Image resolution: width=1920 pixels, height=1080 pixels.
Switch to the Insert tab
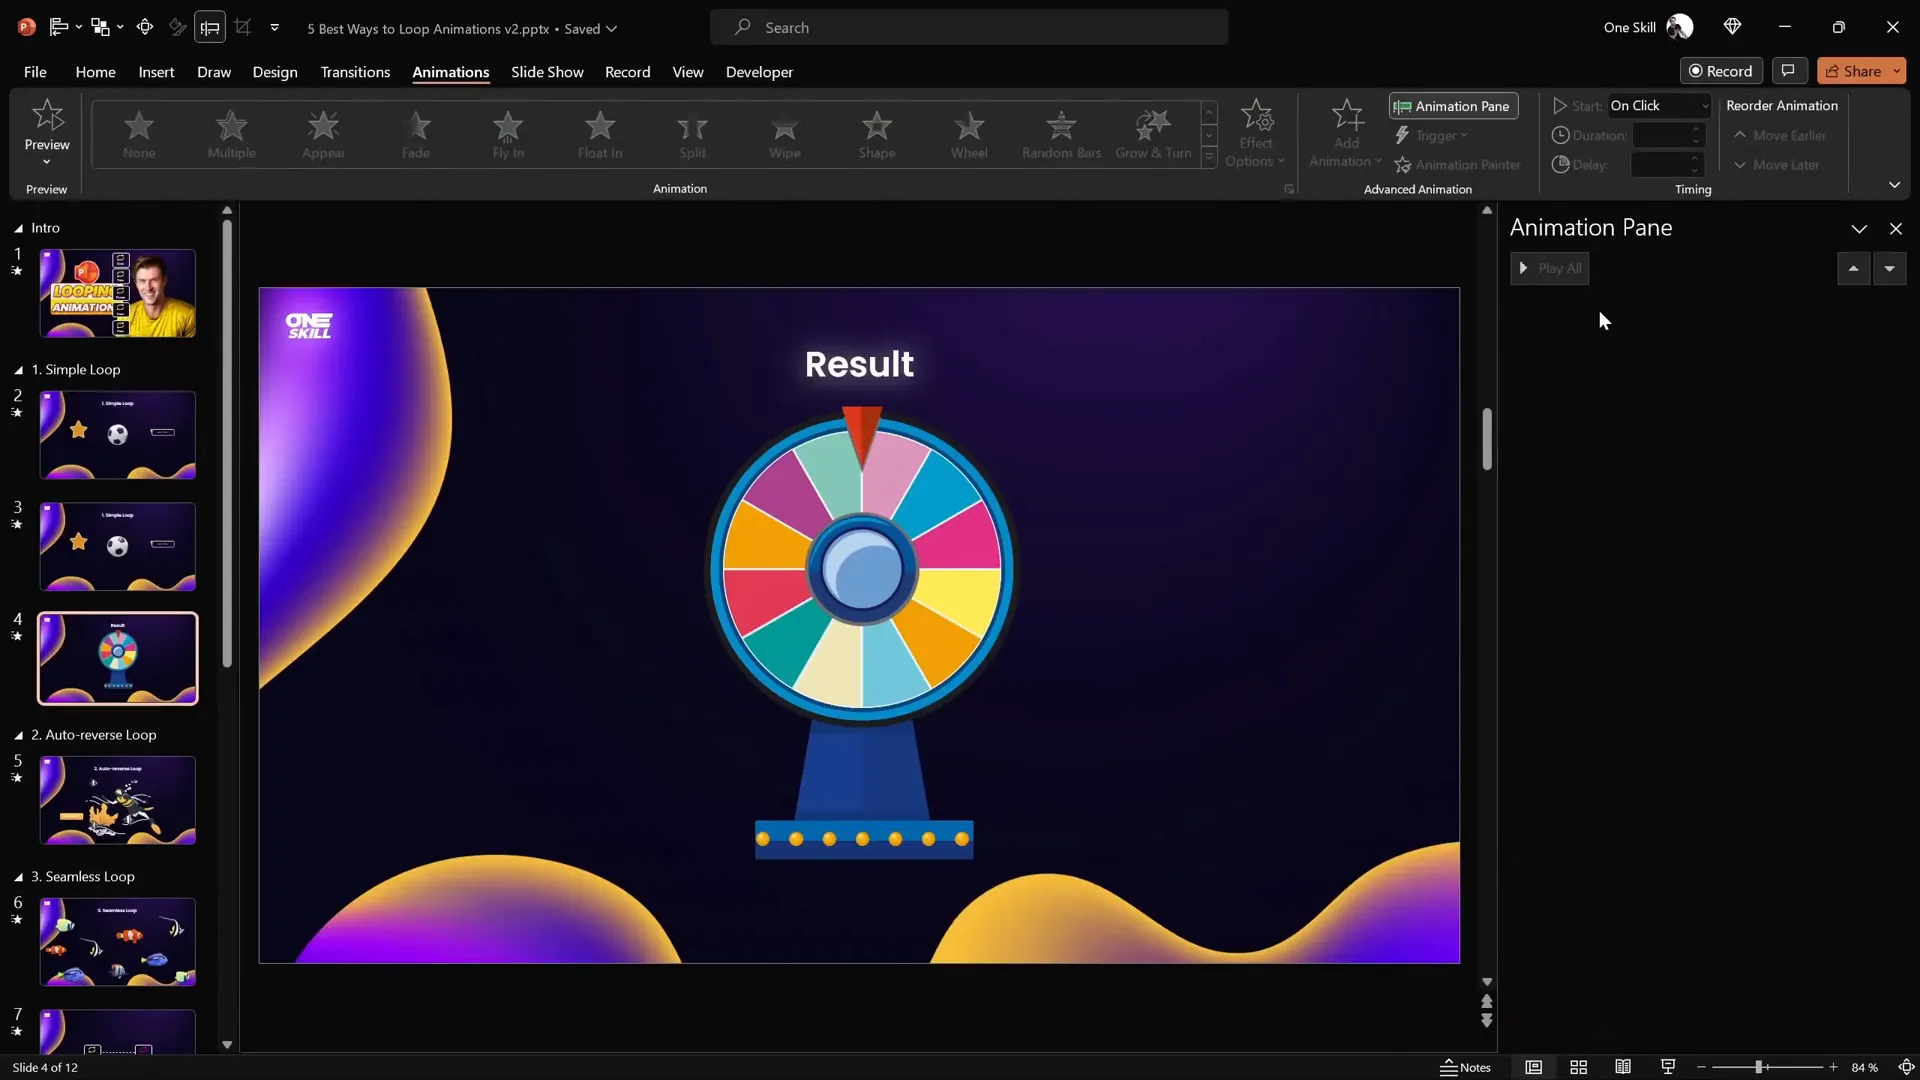156,72
